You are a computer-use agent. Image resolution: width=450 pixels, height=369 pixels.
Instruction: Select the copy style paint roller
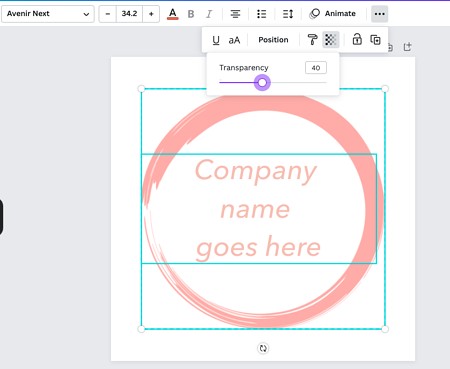(x=312, y=40)
